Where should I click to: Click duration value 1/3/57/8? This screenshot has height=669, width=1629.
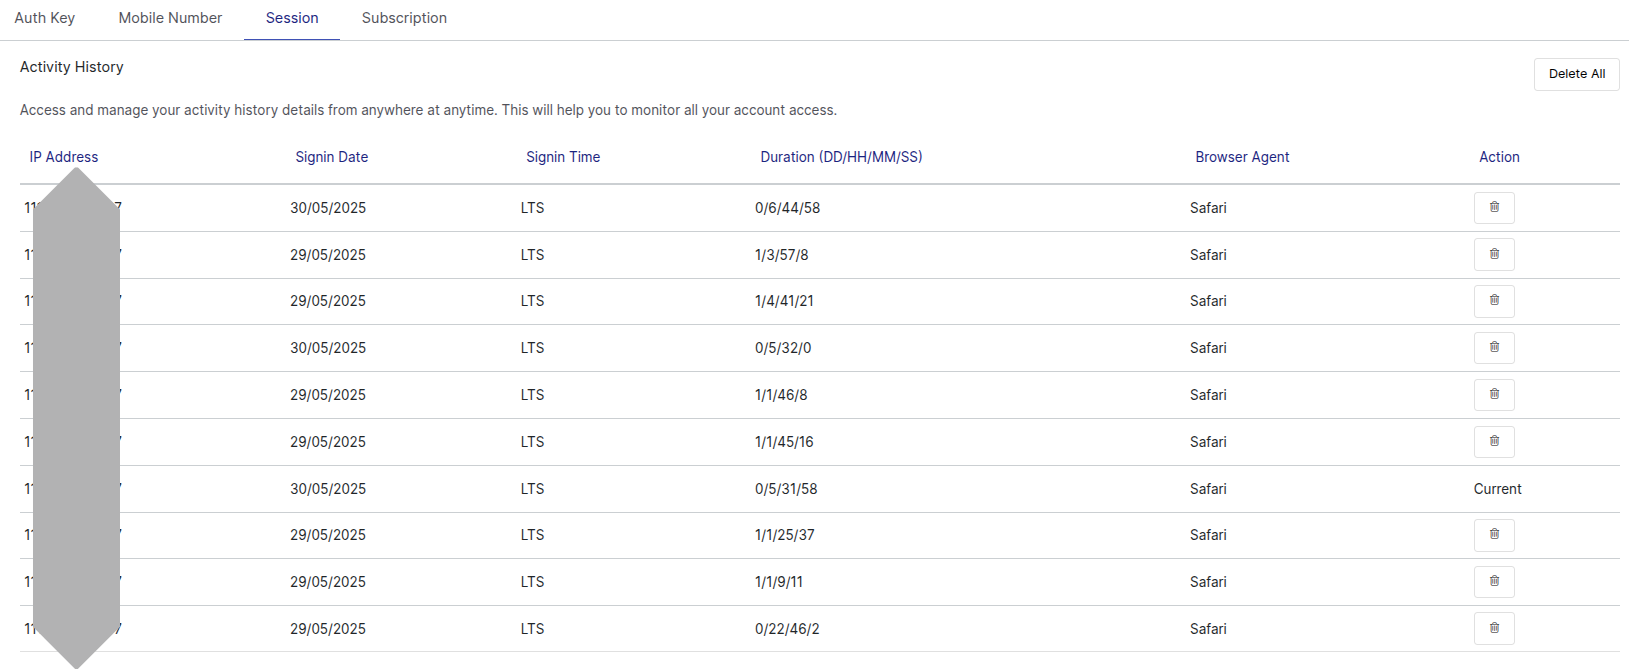pos(782,255)
